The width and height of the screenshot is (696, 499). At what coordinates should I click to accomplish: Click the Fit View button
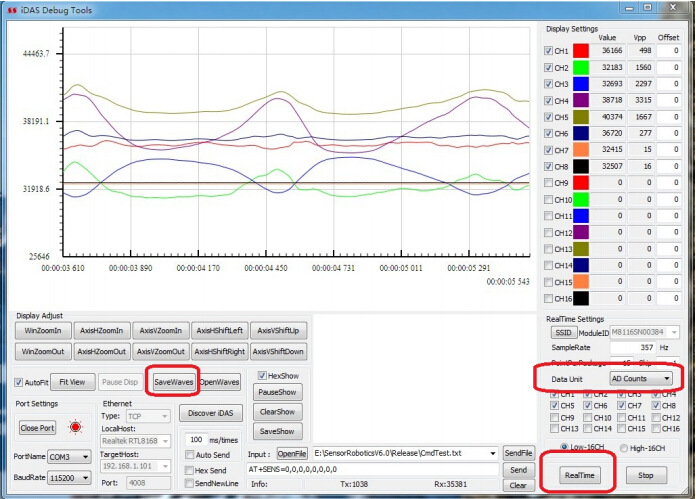(x=71, y=382)
